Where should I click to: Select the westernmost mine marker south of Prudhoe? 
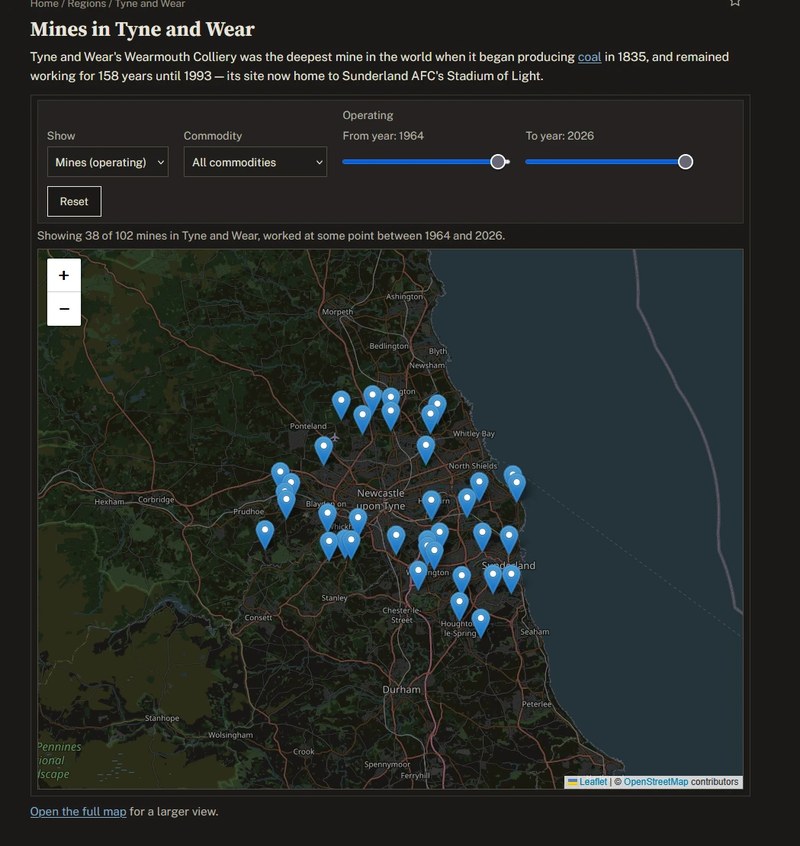264,534
